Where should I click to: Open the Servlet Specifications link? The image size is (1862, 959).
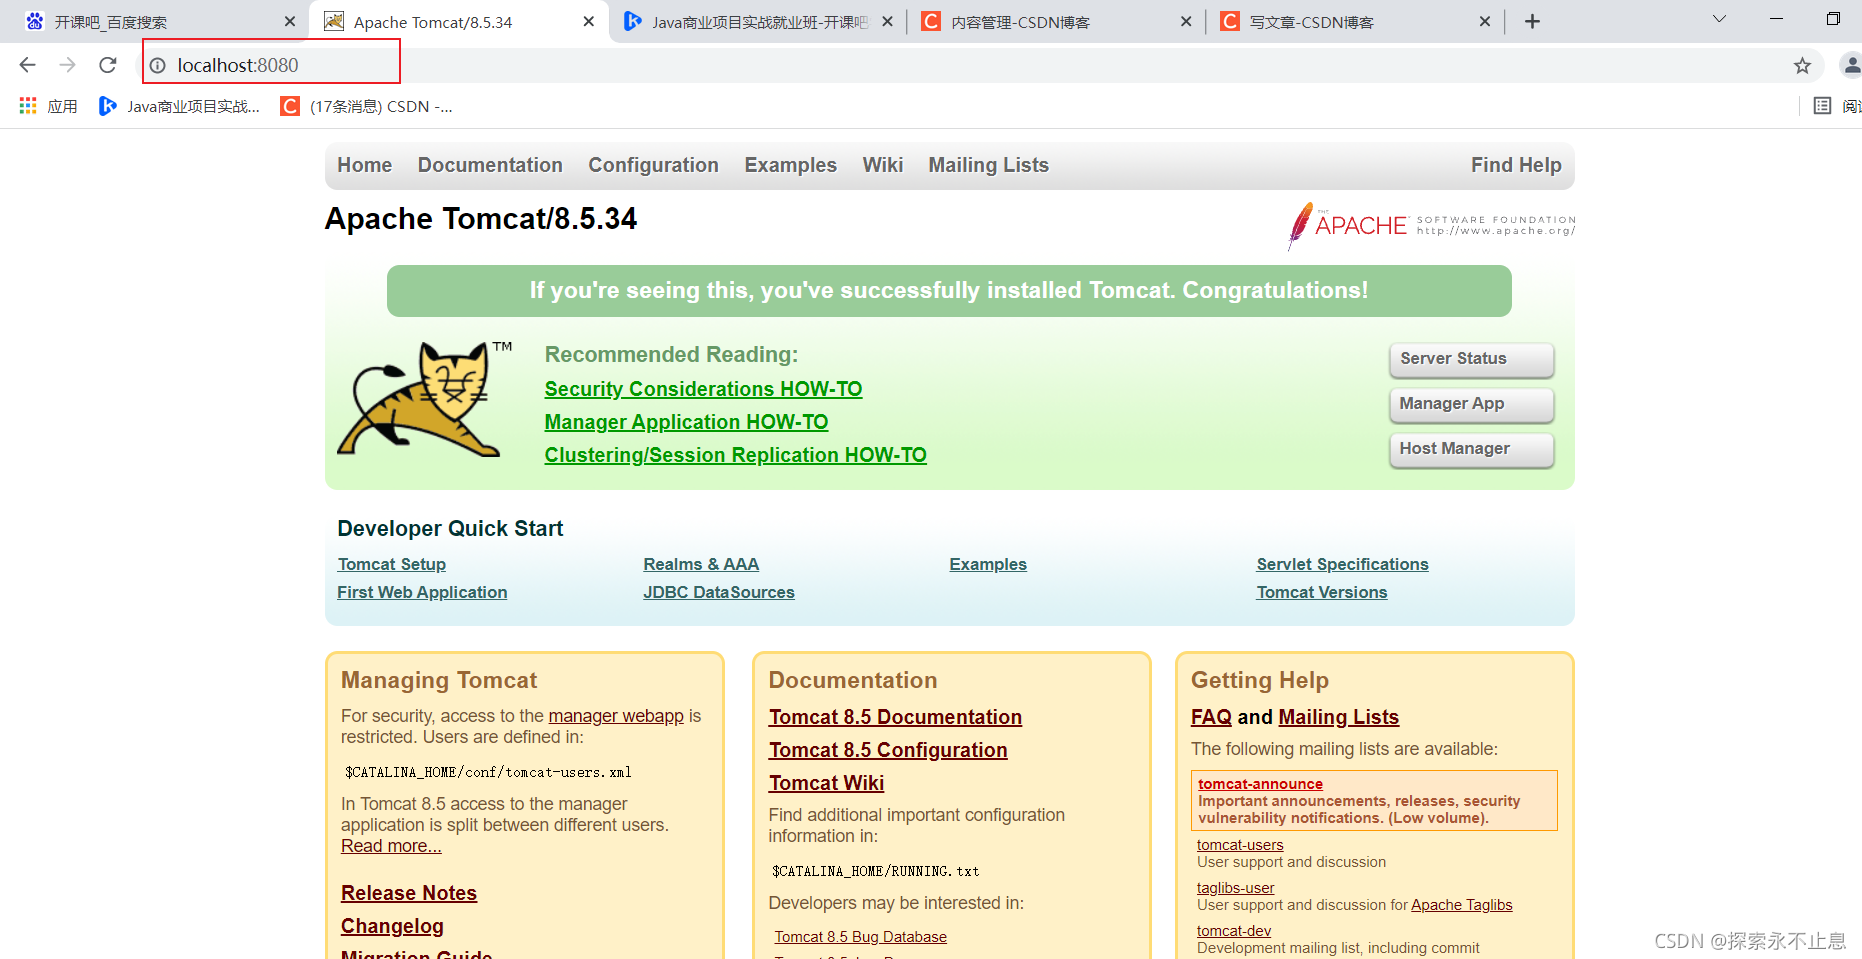click(x=1342, y=564)
